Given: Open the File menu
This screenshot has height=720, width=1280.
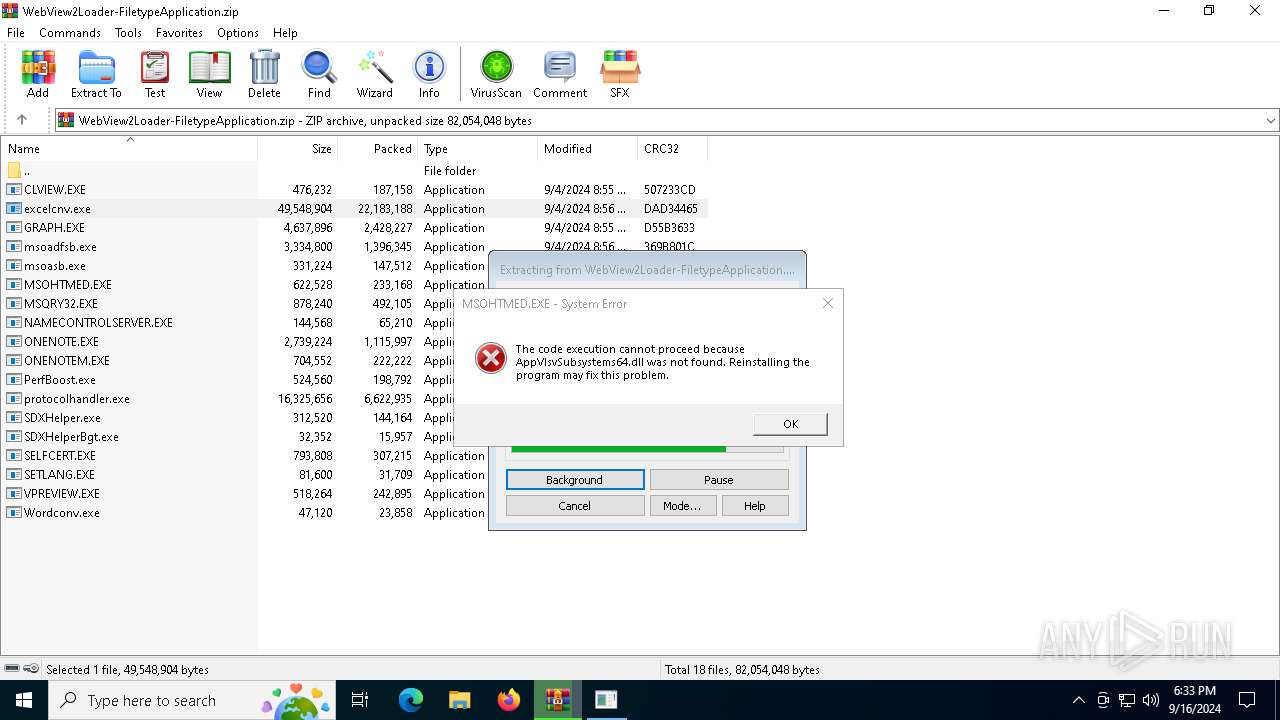Looking at the screenshot, I should [x=16, y=32].
